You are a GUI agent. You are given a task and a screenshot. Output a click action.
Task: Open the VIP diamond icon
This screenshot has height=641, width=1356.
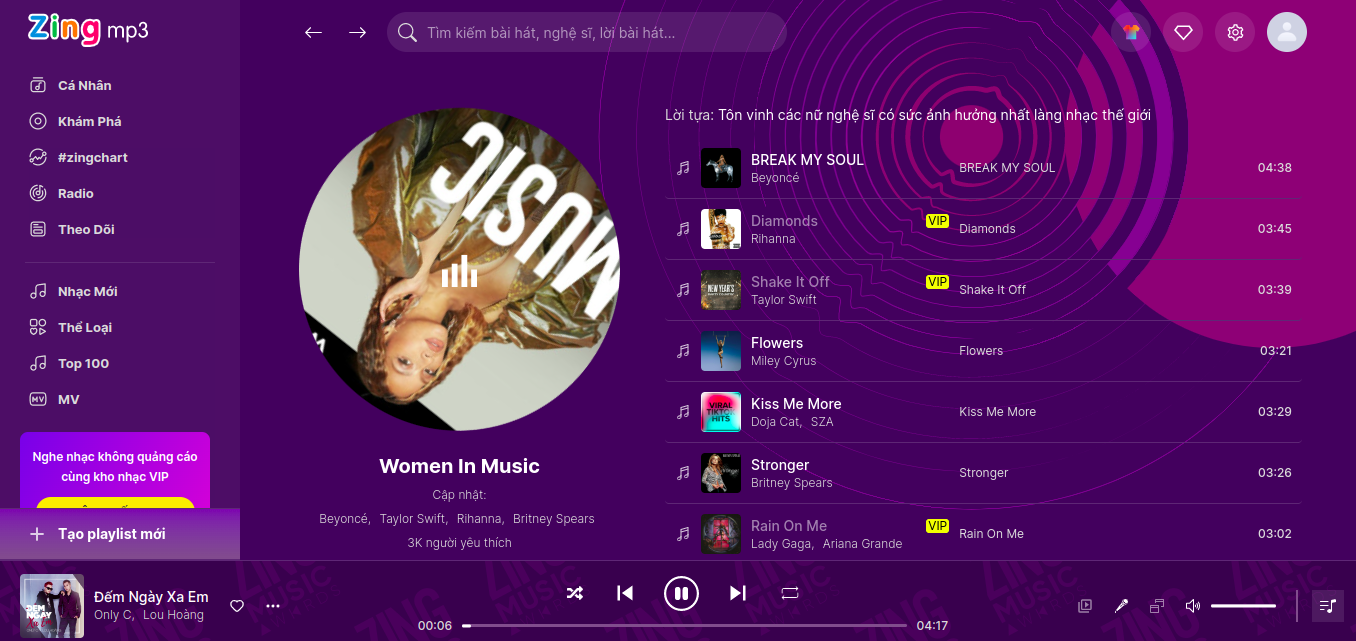coord(1183,32)
